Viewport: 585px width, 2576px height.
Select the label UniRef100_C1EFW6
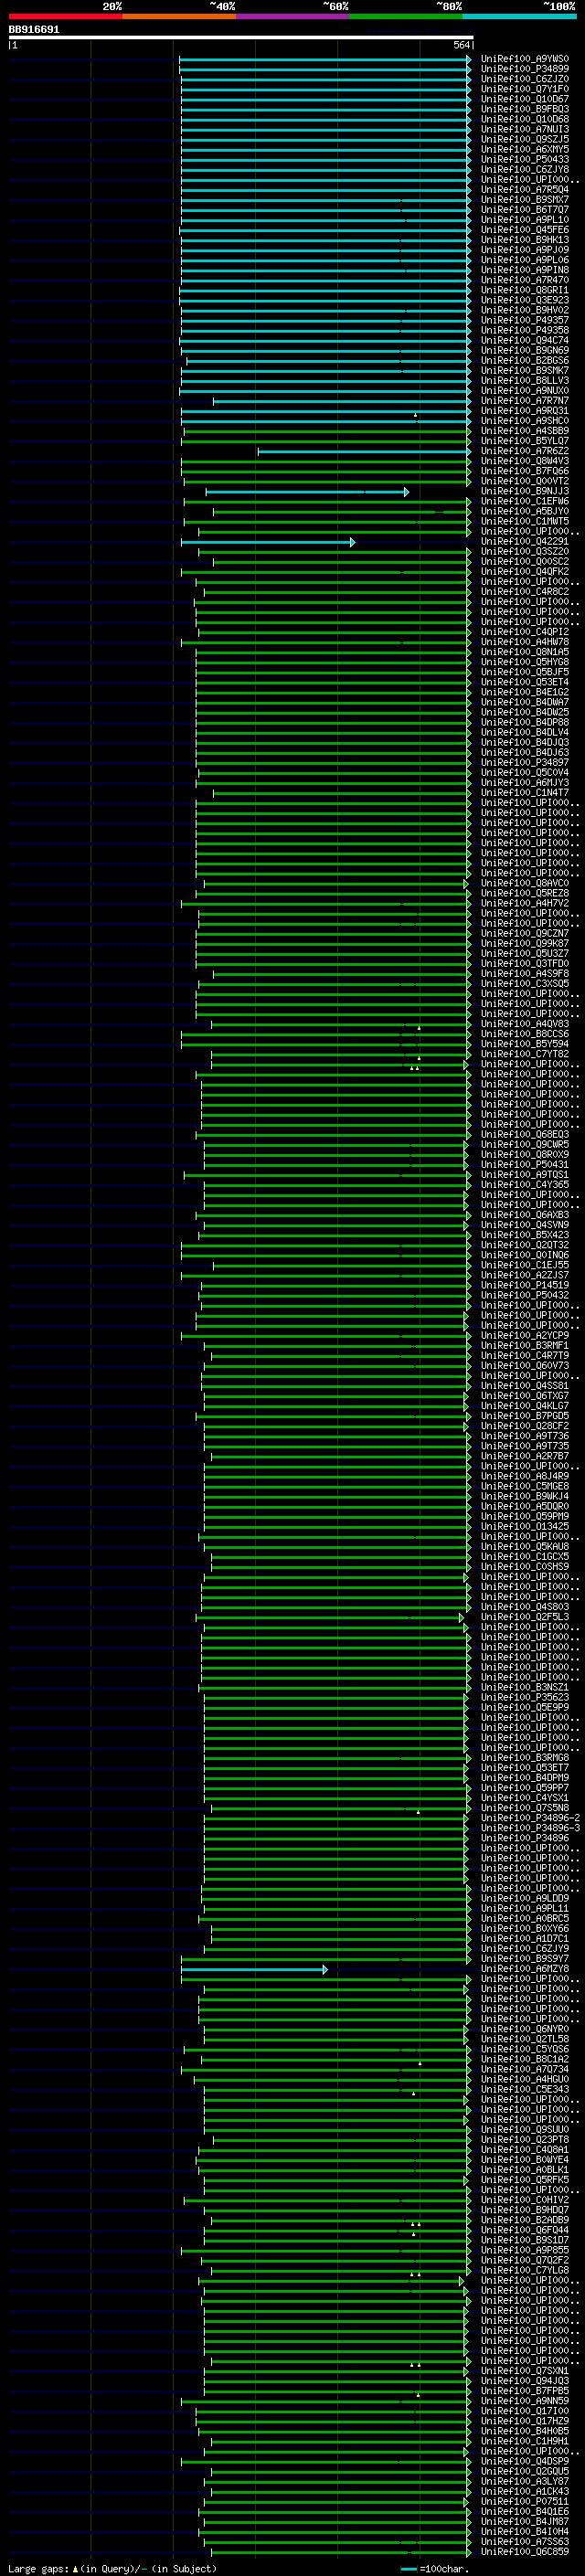(524, 501)
